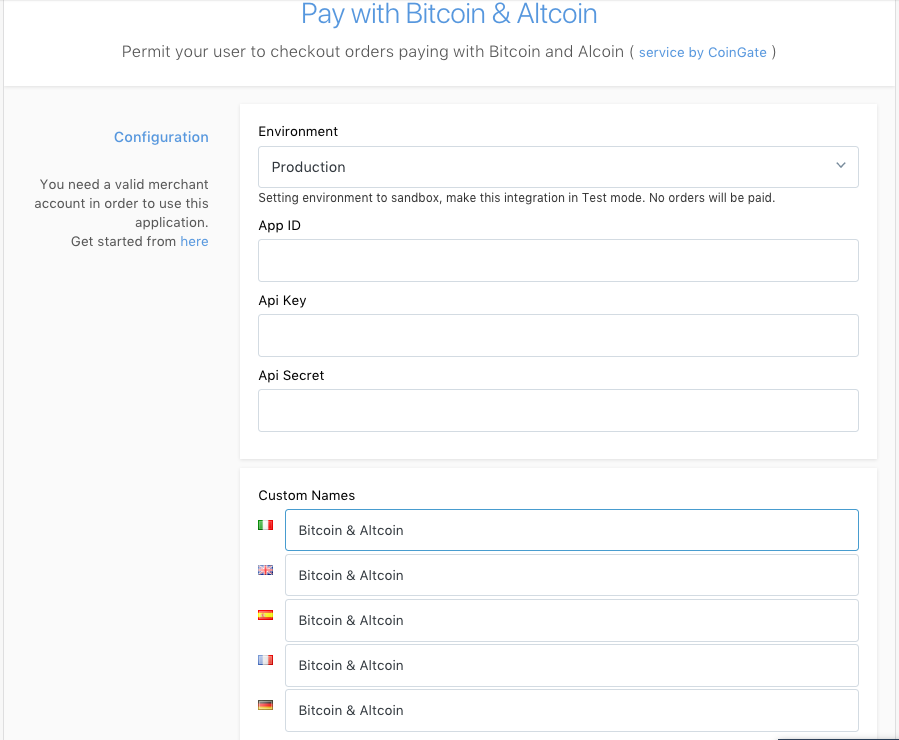
Task: Open the Environment dropdown
Action: click(x=558, y=167)
